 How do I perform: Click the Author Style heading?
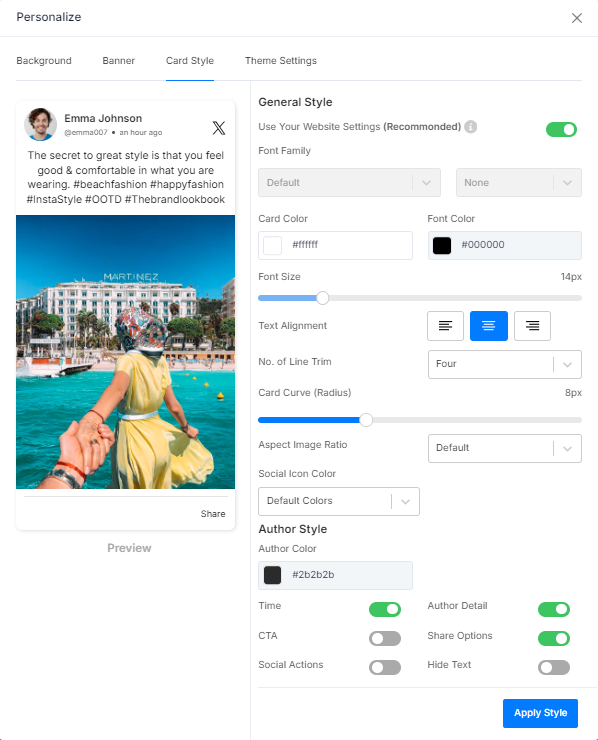293,529
